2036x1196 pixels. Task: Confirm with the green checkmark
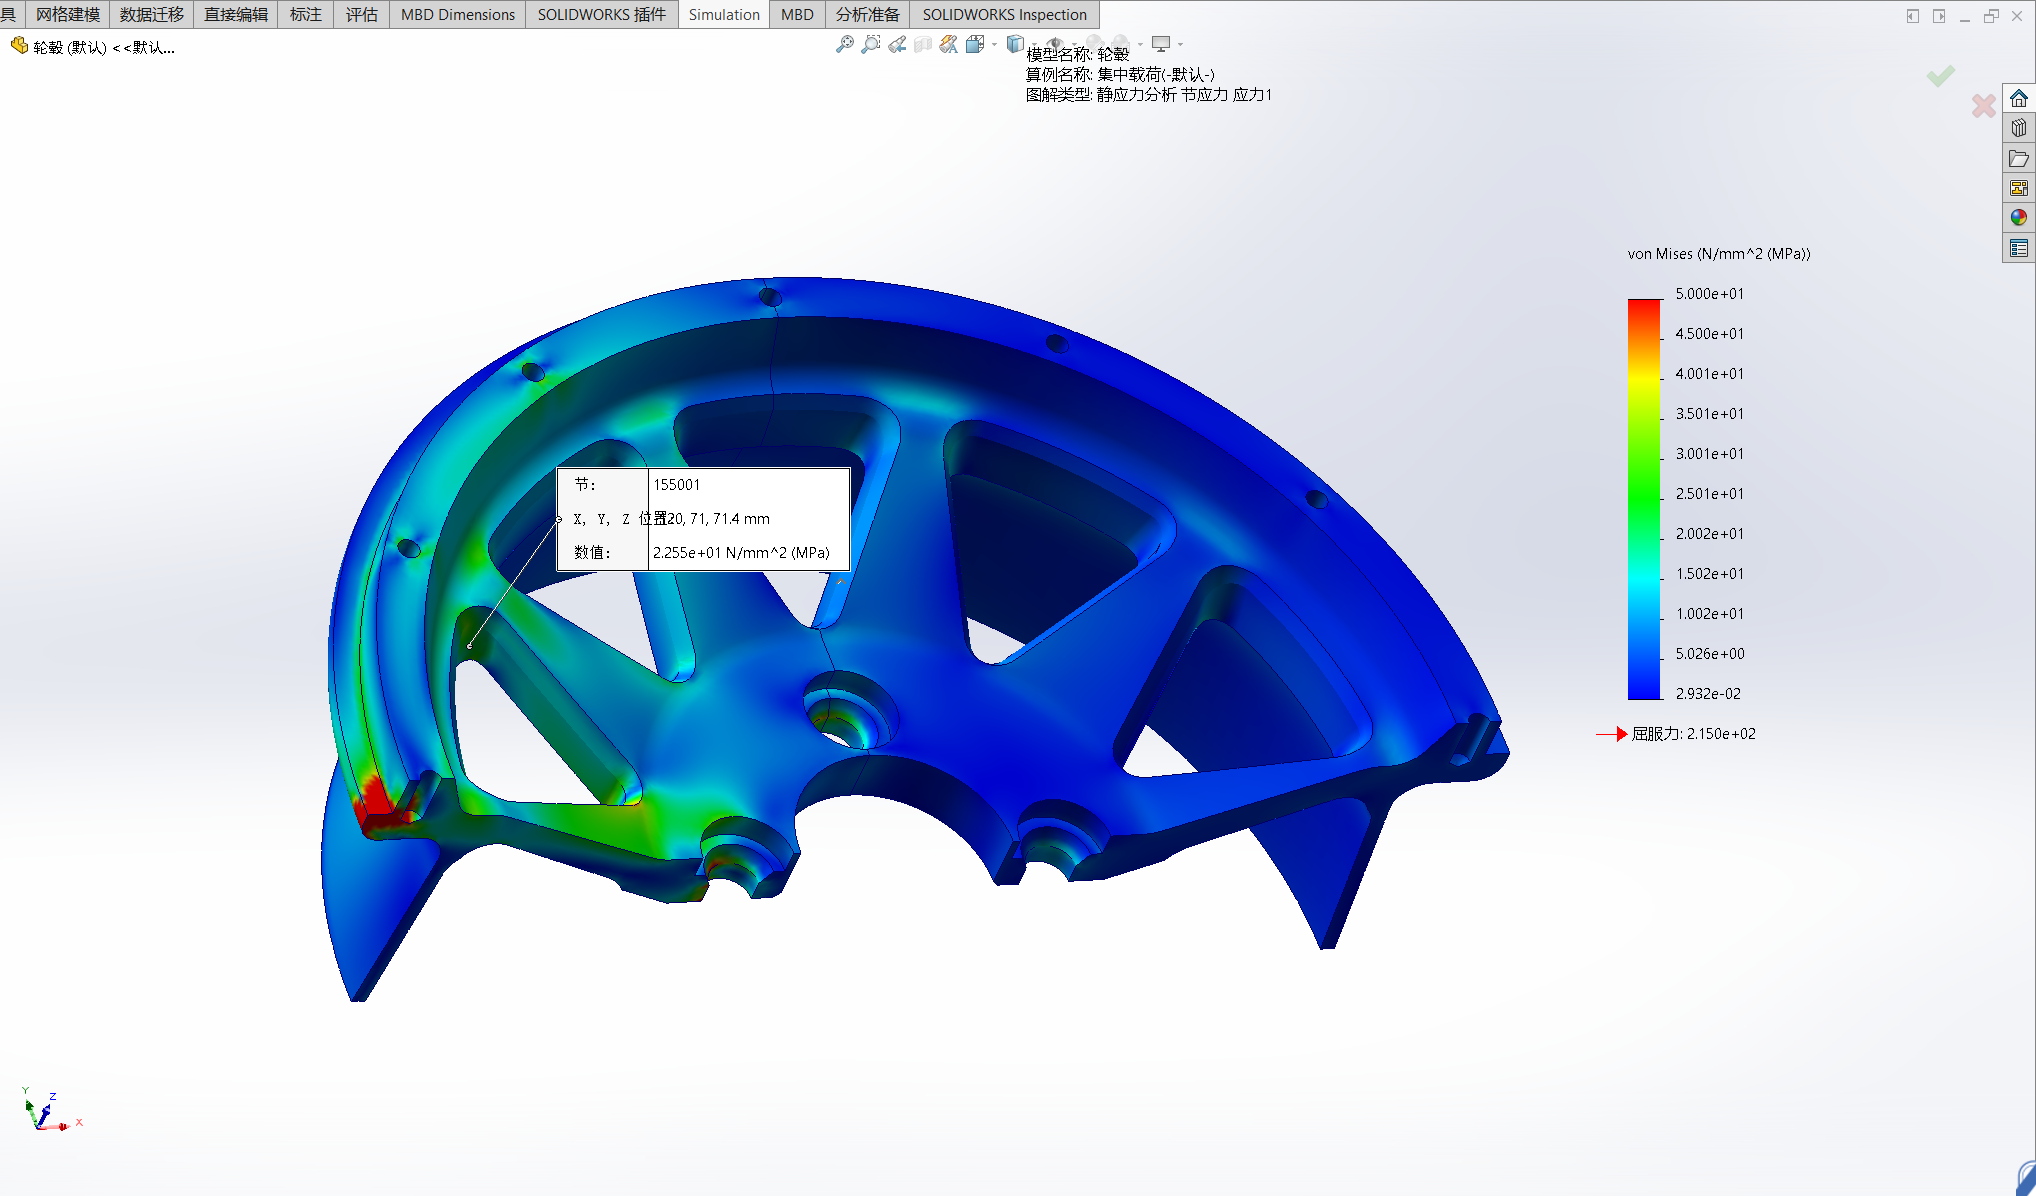1940,76
